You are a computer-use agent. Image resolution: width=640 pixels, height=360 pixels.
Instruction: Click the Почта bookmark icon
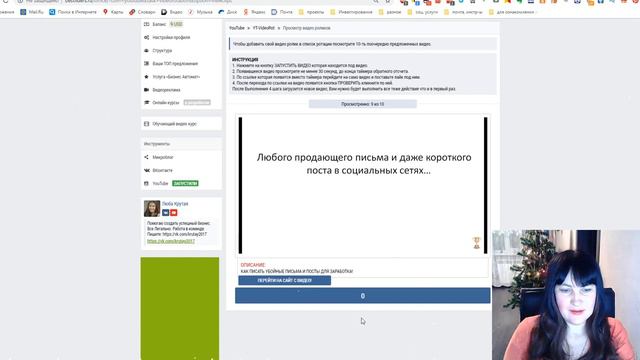coord(274,12)
